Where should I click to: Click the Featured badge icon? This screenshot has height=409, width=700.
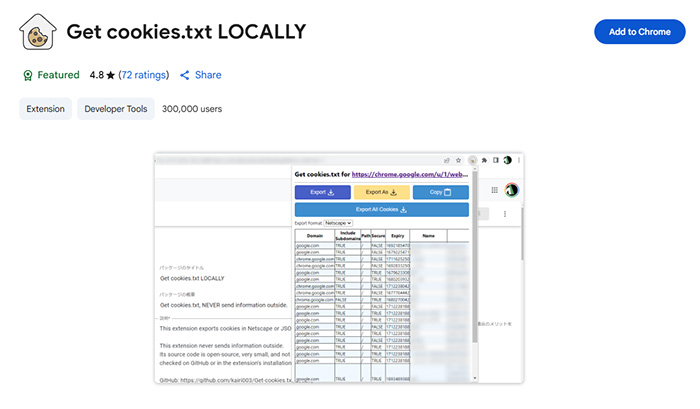pos(27,75)
